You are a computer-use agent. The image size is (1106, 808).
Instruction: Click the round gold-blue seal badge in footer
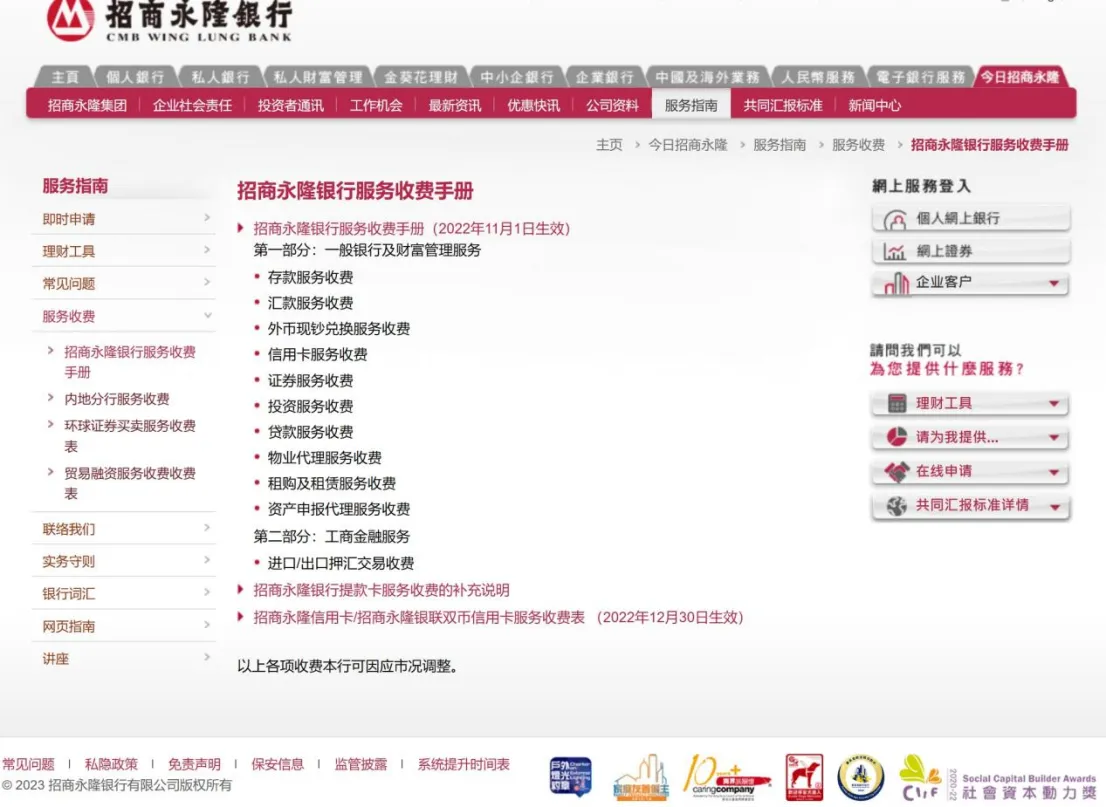tap(860, 778)
